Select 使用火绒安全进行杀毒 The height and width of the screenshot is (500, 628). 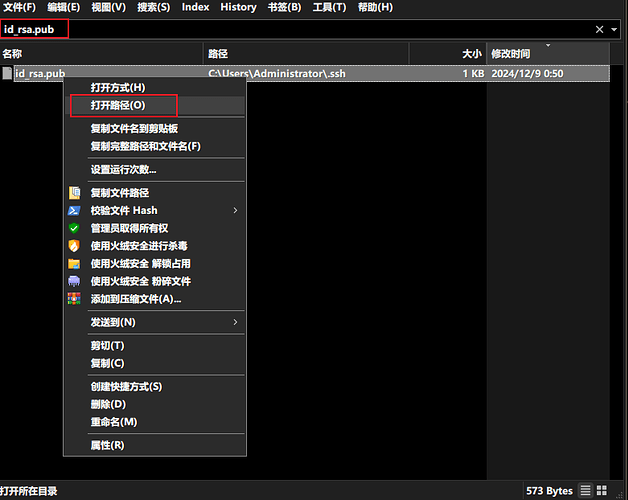pos(155,246)
